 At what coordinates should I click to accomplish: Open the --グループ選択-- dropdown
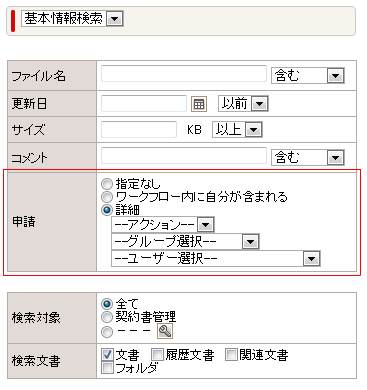[x=185, y=242]
